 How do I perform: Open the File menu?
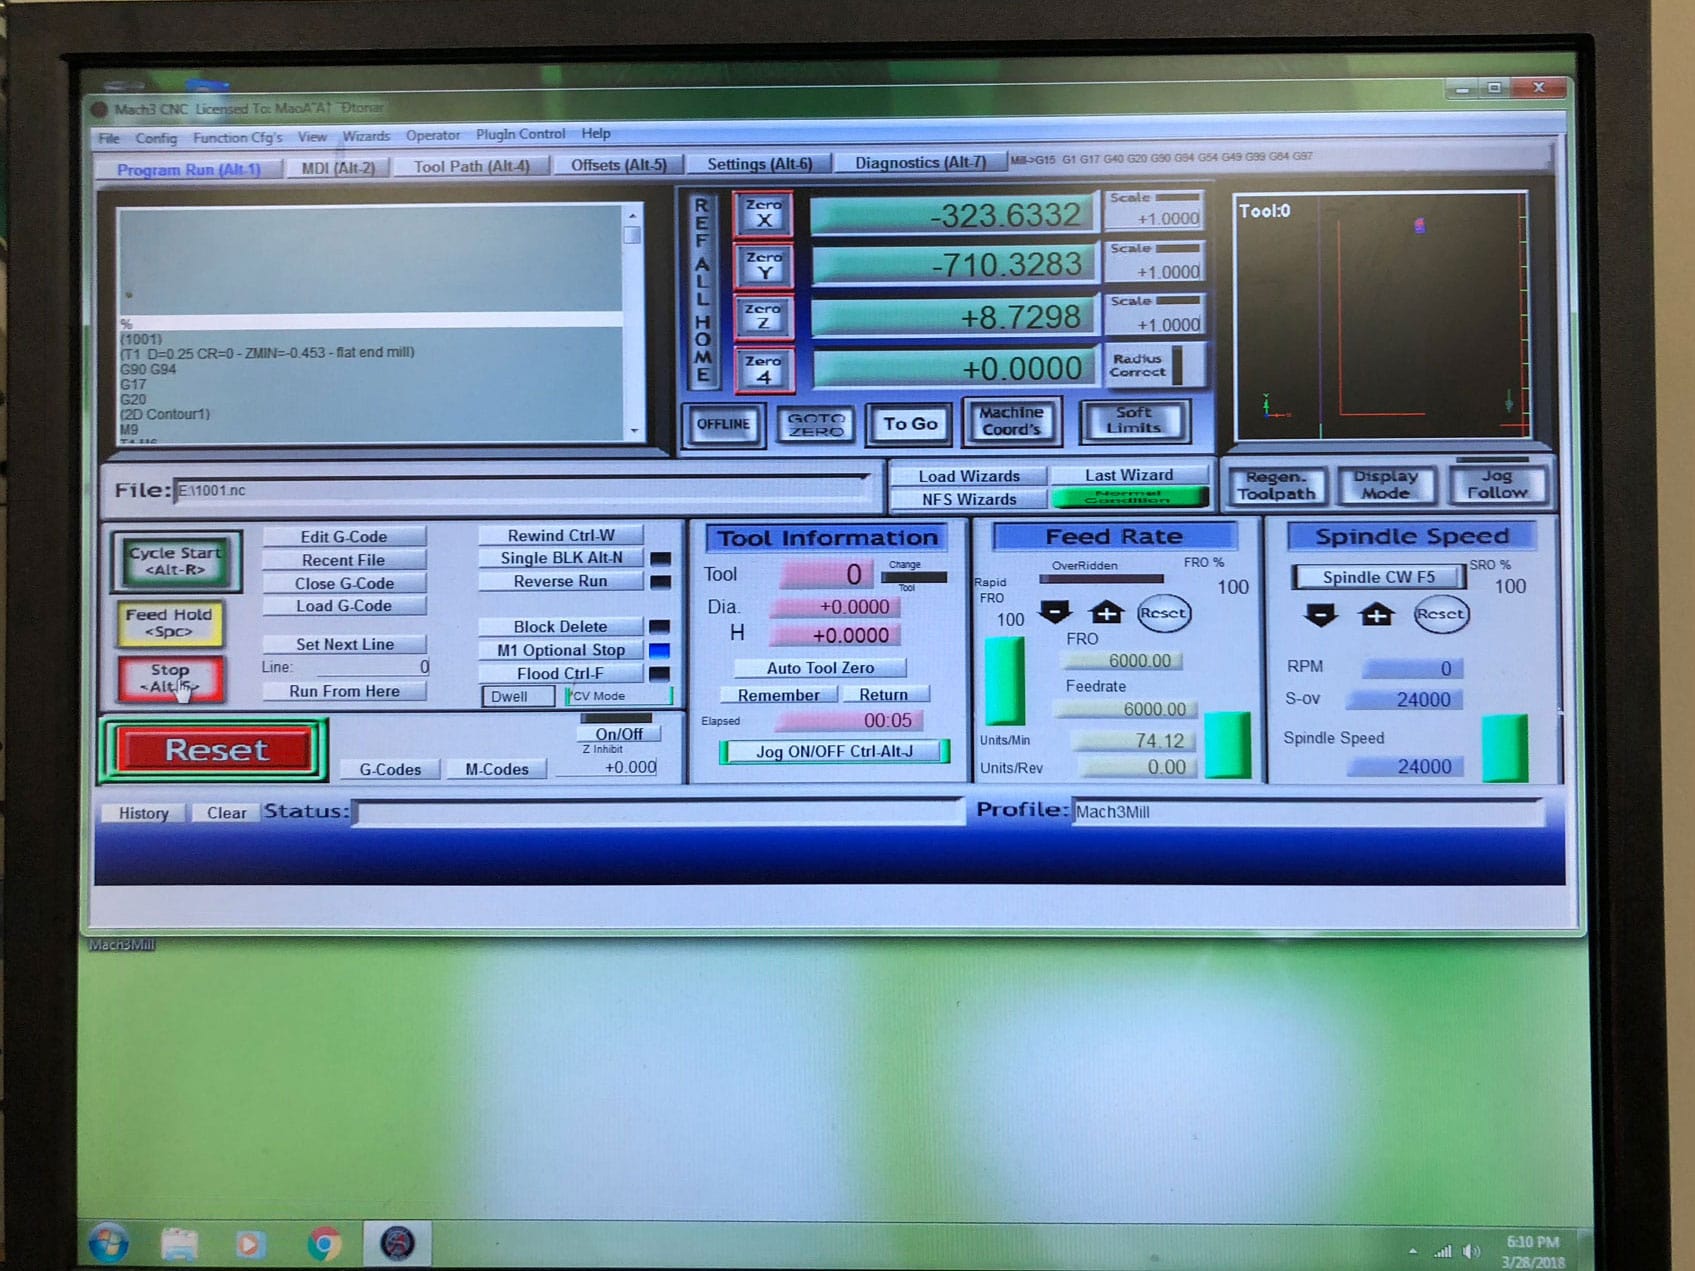[x=109, y=138]
